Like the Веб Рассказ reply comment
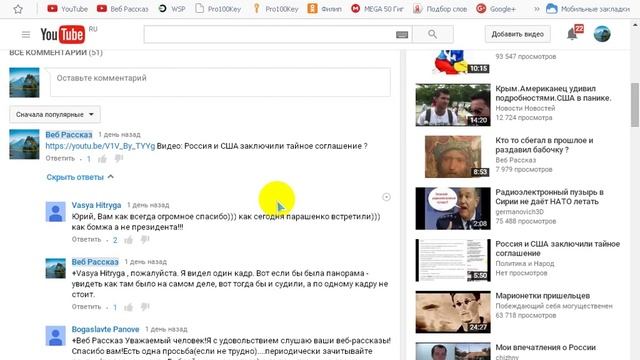The image size is (640, 360). [x=129, y=307]
